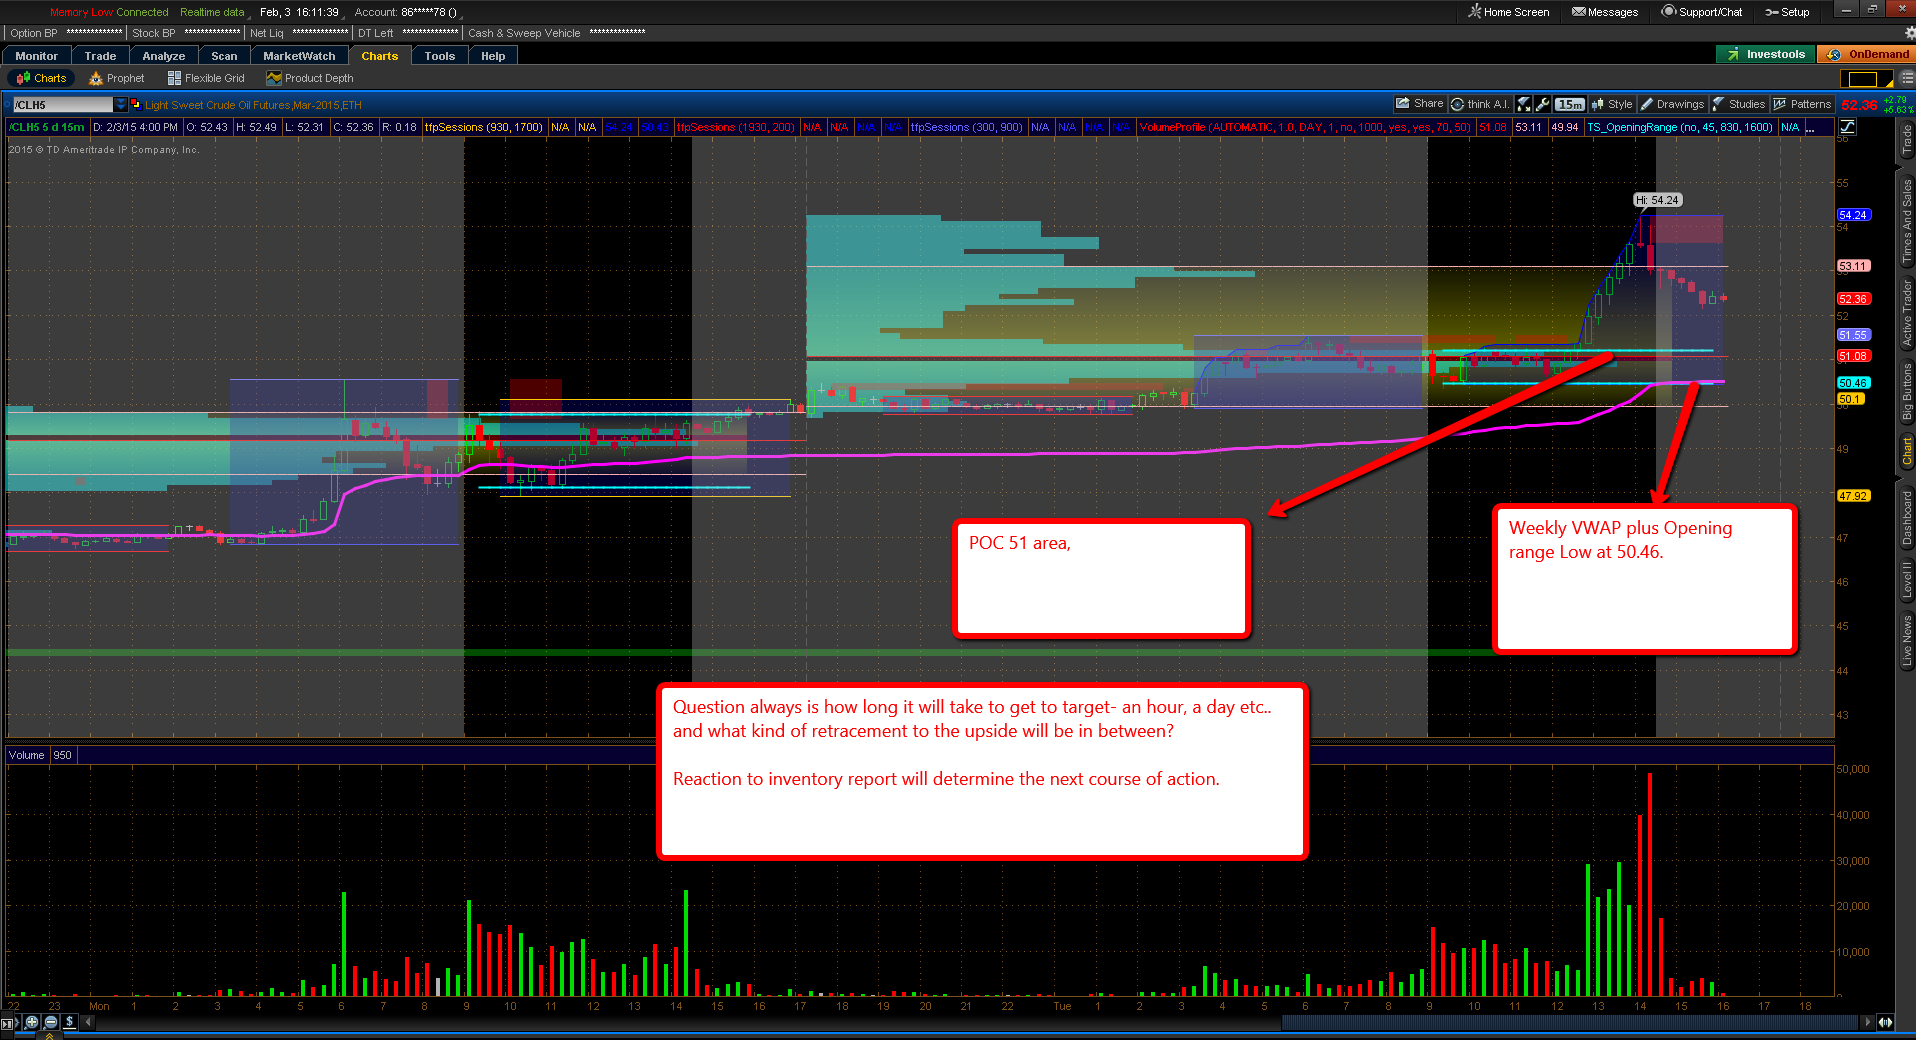Click the study flask quick-edit icon
Screen dimensions: 1916x1040
coord(1524,104)
